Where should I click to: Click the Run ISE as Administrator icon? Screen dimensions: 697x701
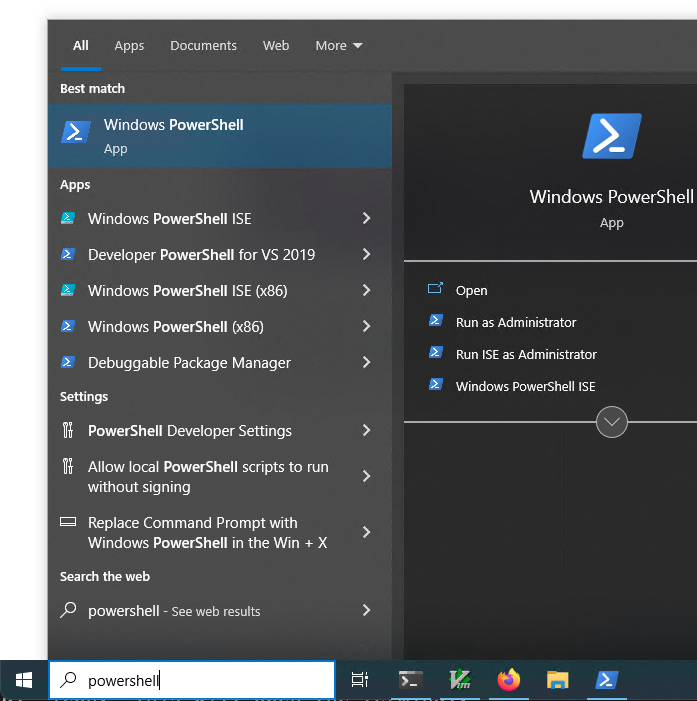click(x=436, y=353)
